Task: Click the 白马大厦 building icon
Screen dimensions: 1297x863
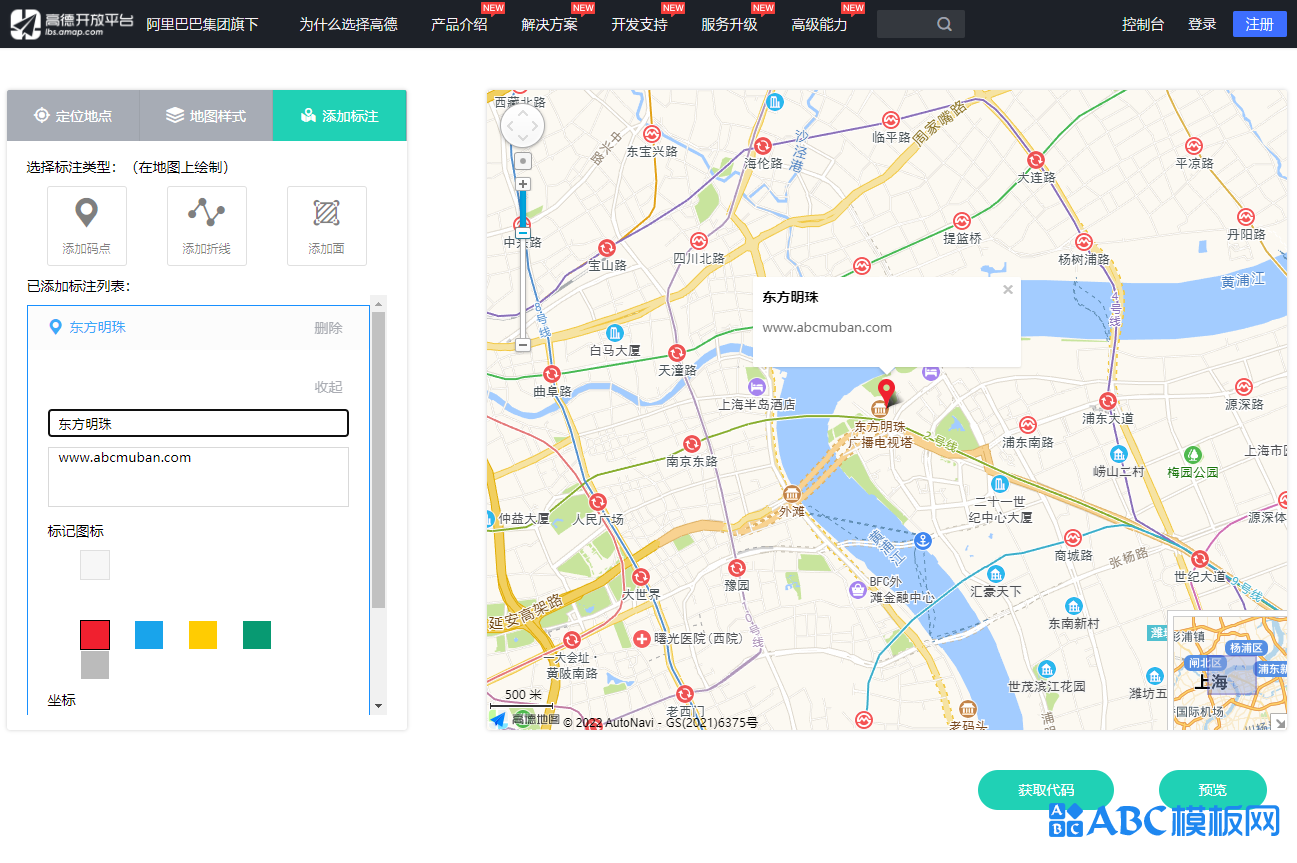Action: tap(615, 332)
